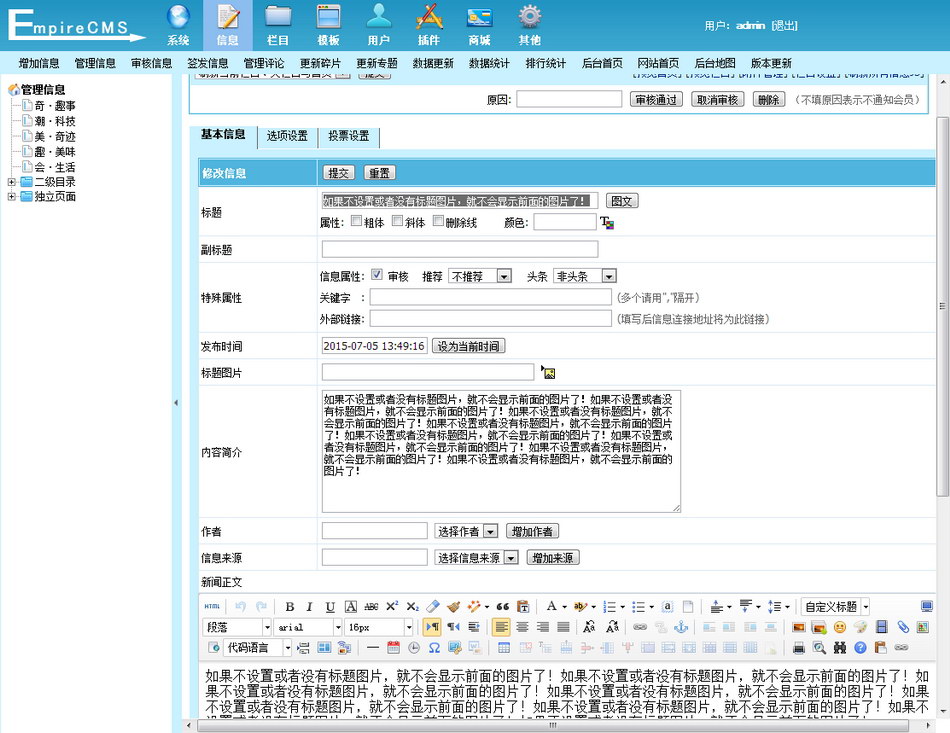Click the 增加作者 button
The height and width of the screenshot is (733, 950).
(532, 531)
